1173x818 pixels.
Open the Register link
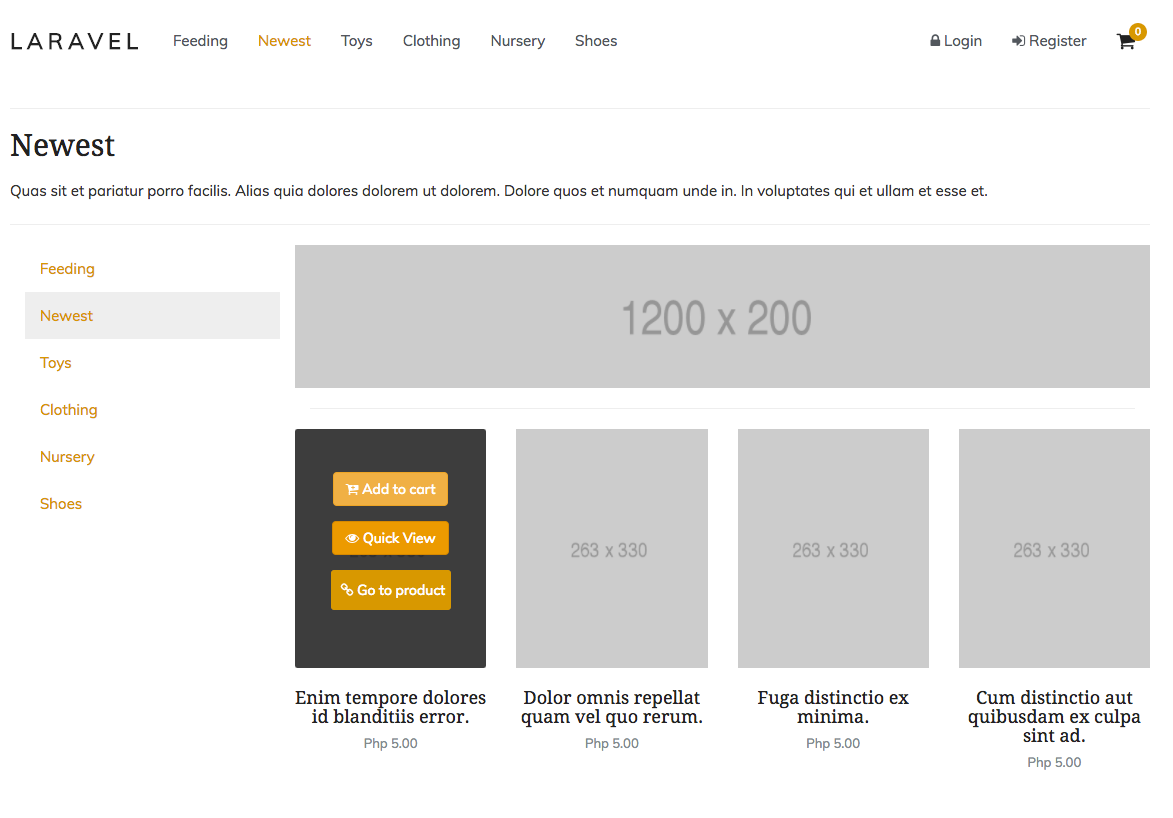[x=1049, y=41]
